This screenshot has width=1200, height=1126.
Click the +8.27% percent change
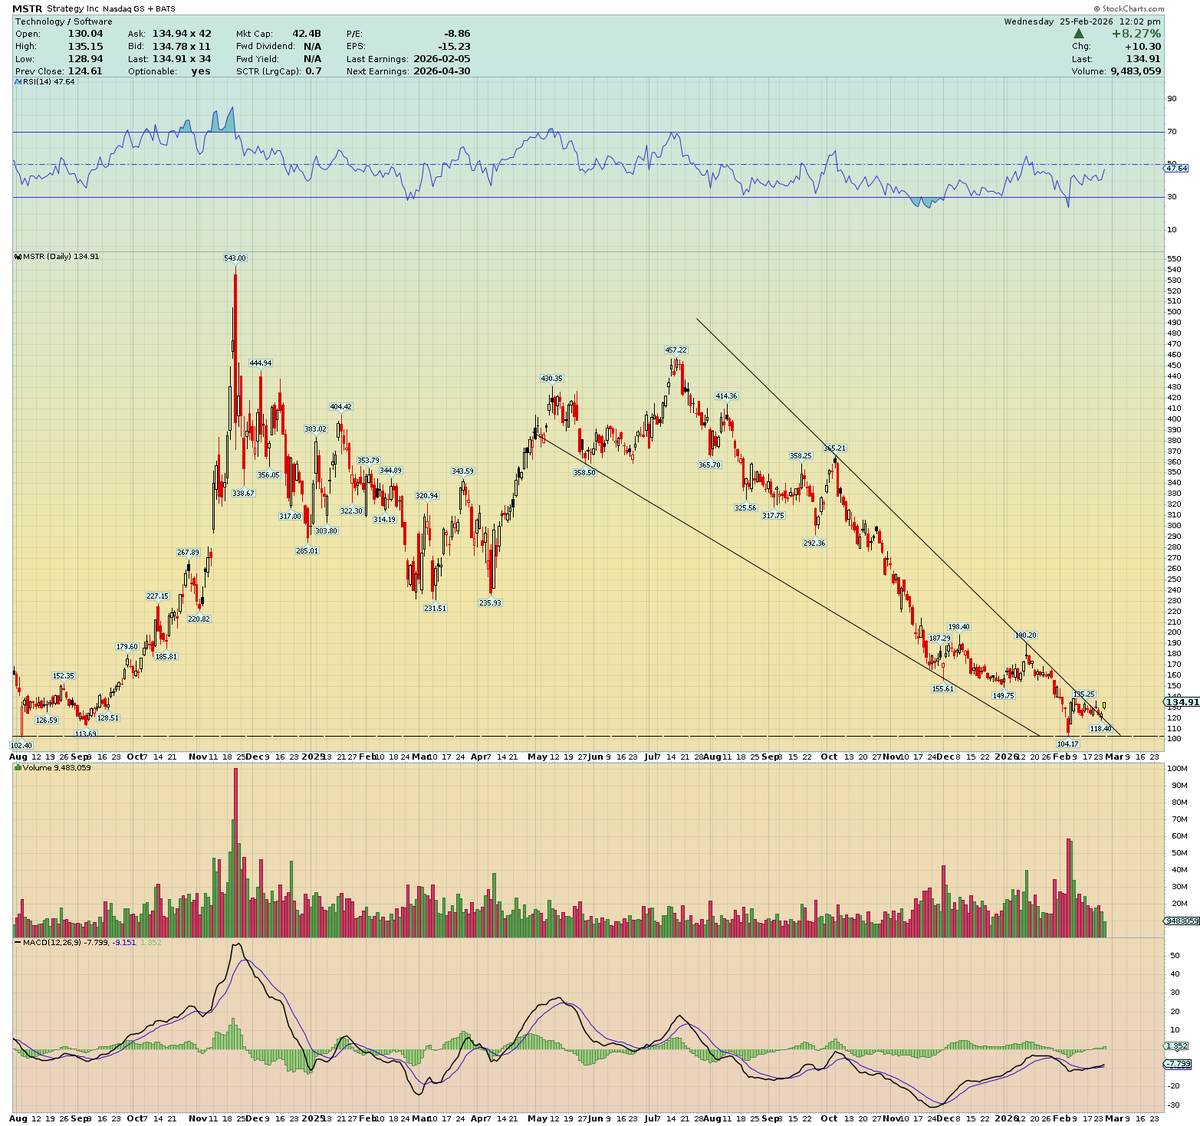tap(1137, 33)
